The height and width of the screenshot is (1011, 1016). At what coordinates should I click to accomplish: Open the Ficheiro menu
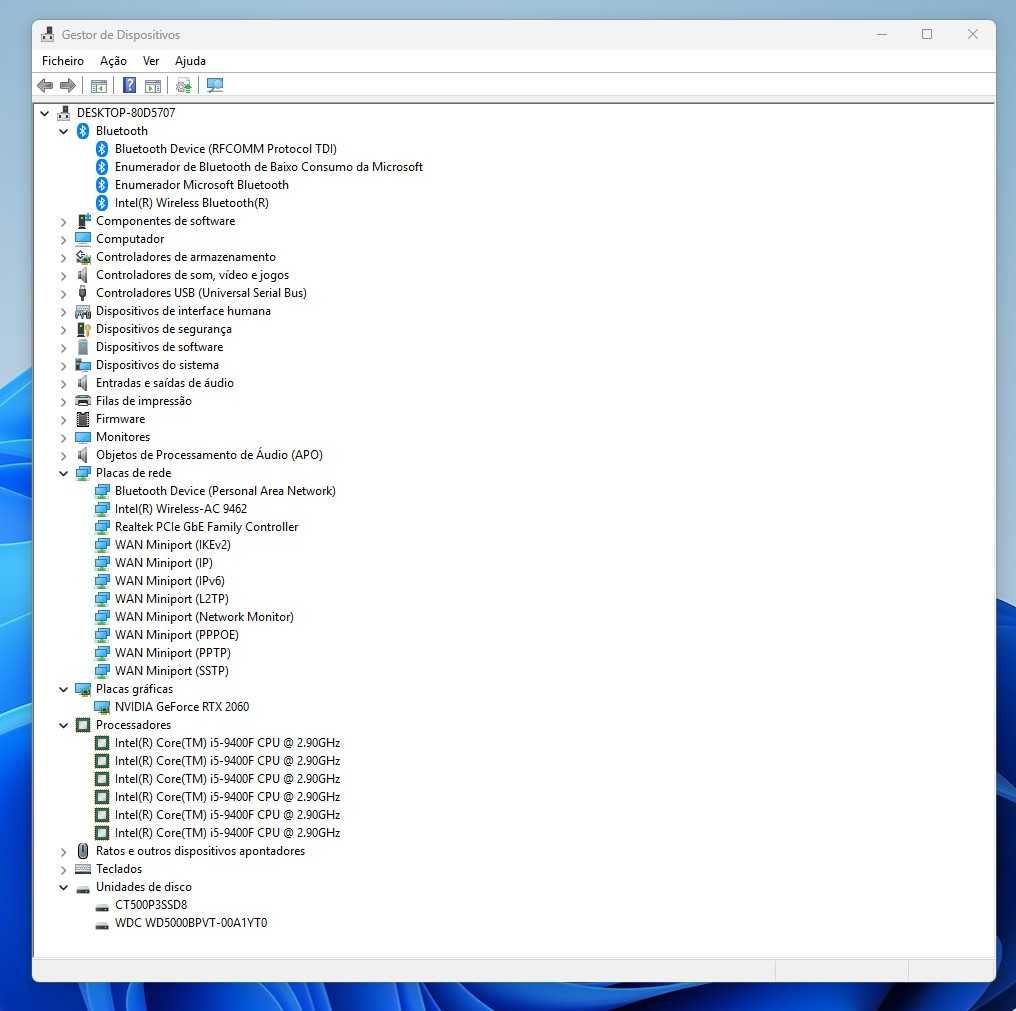point(63,61)
